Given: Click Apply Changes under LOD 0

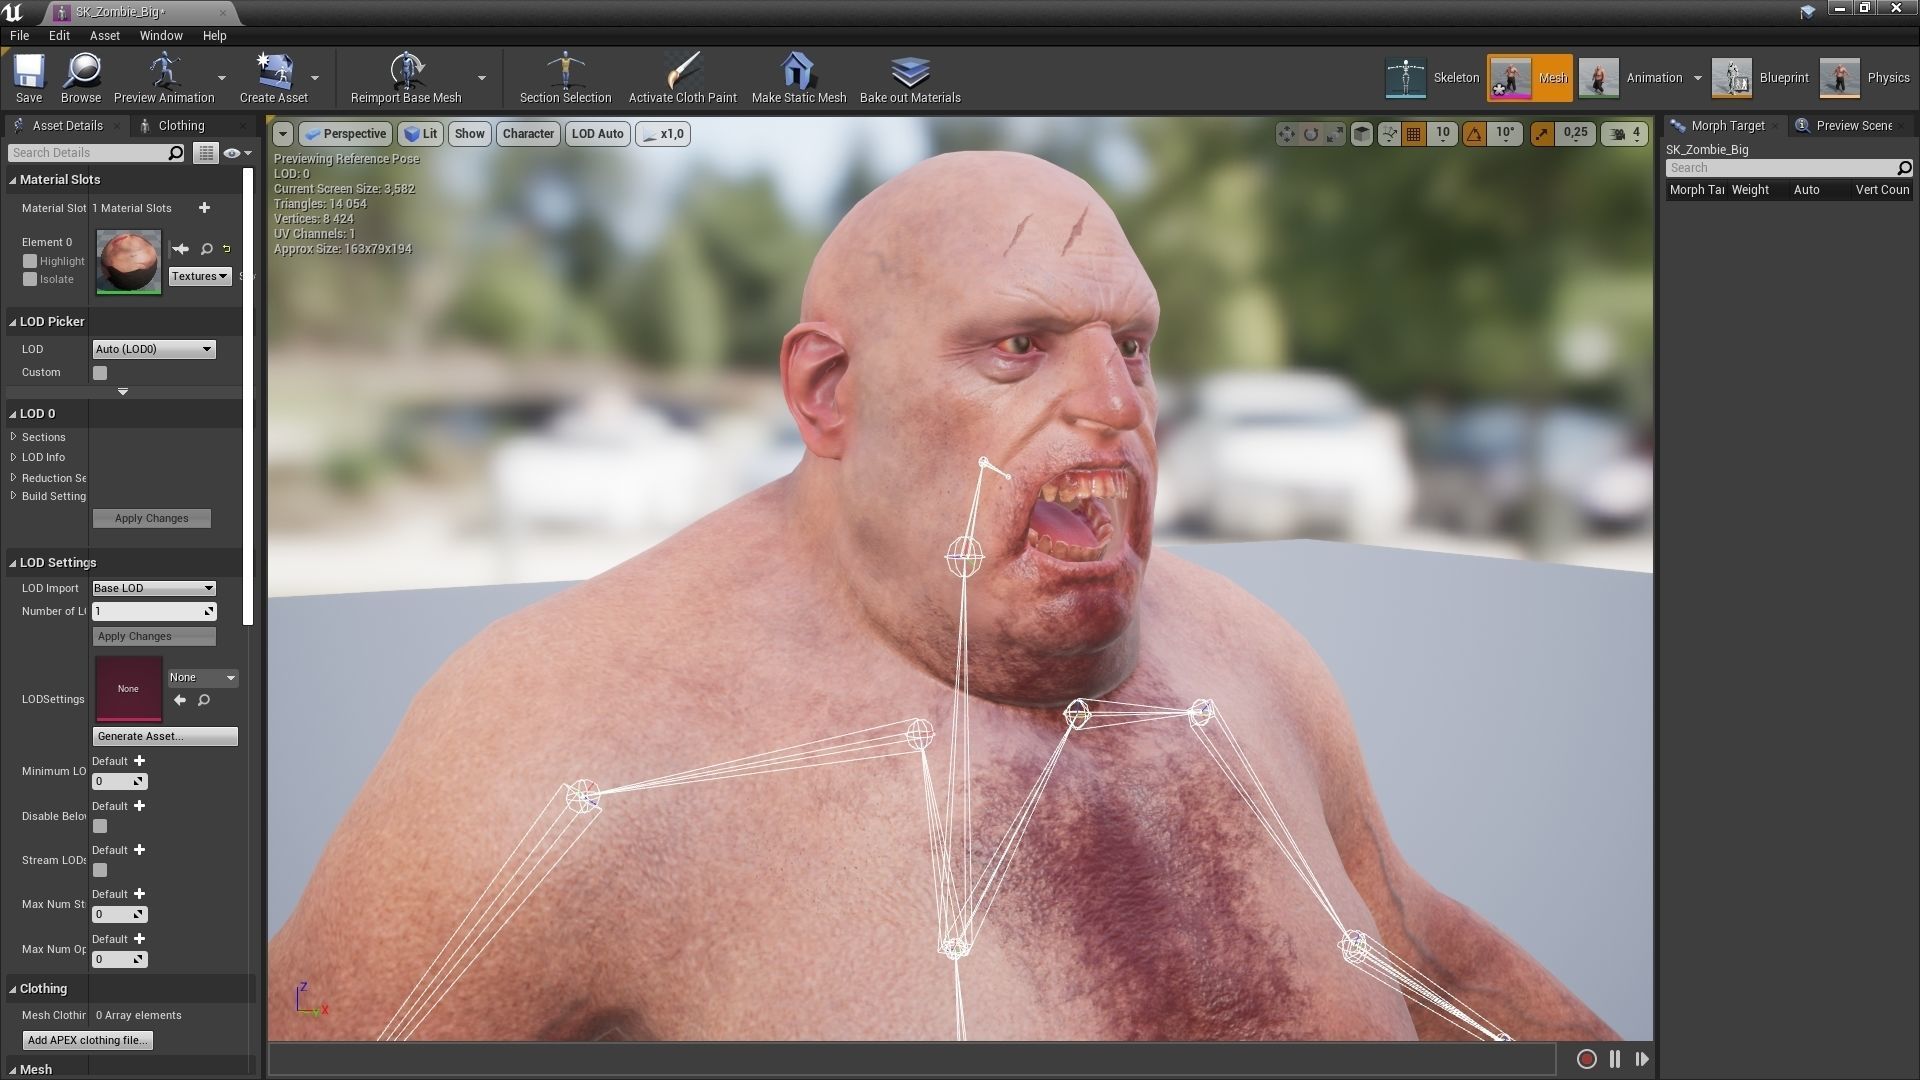Looking at the screenshot, I should point(151,518).
